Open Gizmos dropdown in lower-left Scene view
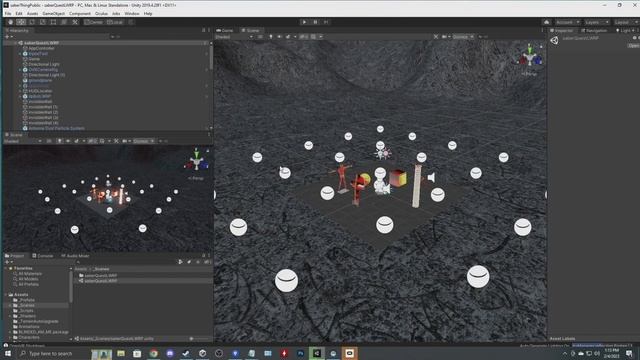This screenshot has width=640, height=360. tap(144, 141)
